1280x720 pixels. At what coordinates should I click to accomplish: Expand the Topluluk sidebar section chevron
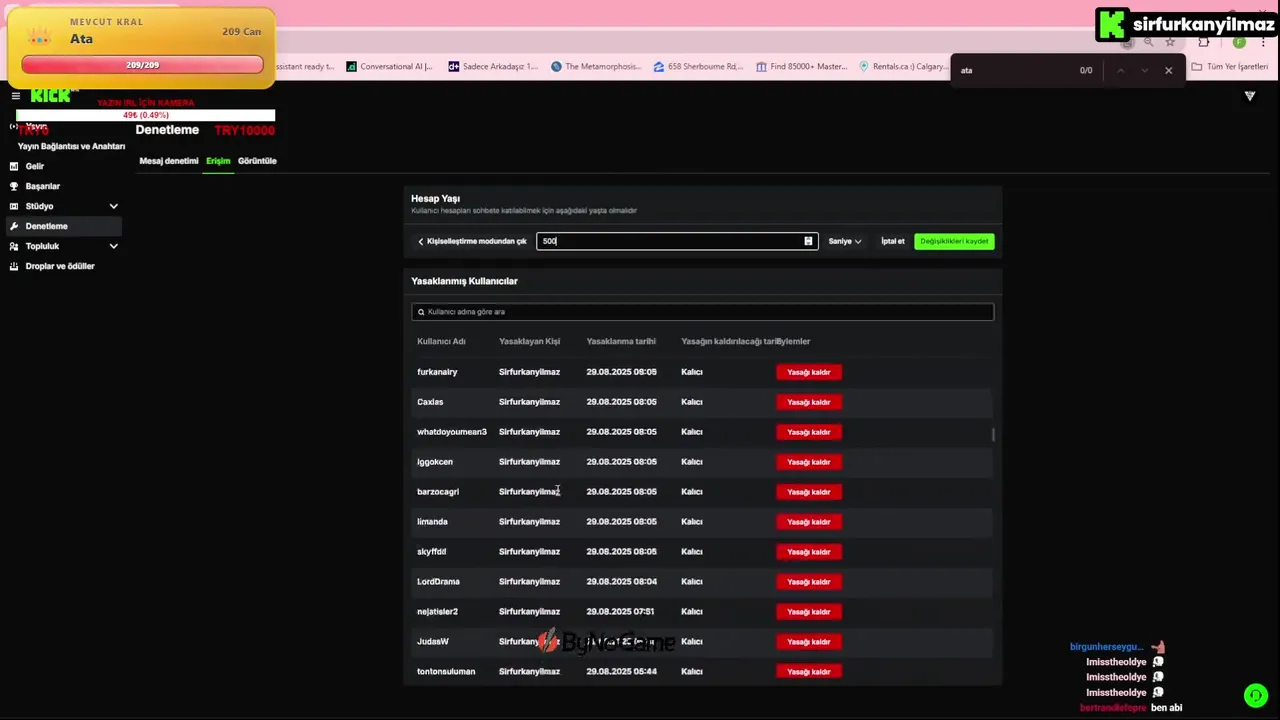(113, 246)
